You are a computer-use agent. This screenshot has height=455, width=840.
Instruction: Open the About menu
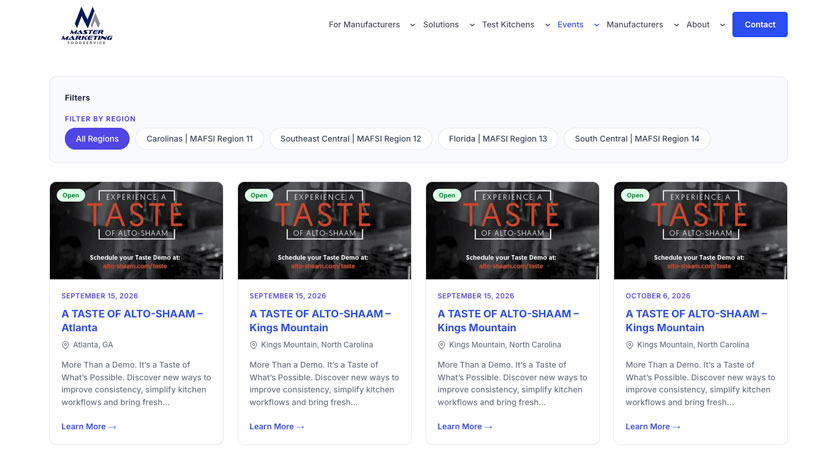pyautogui.click(x=698, y=25)
